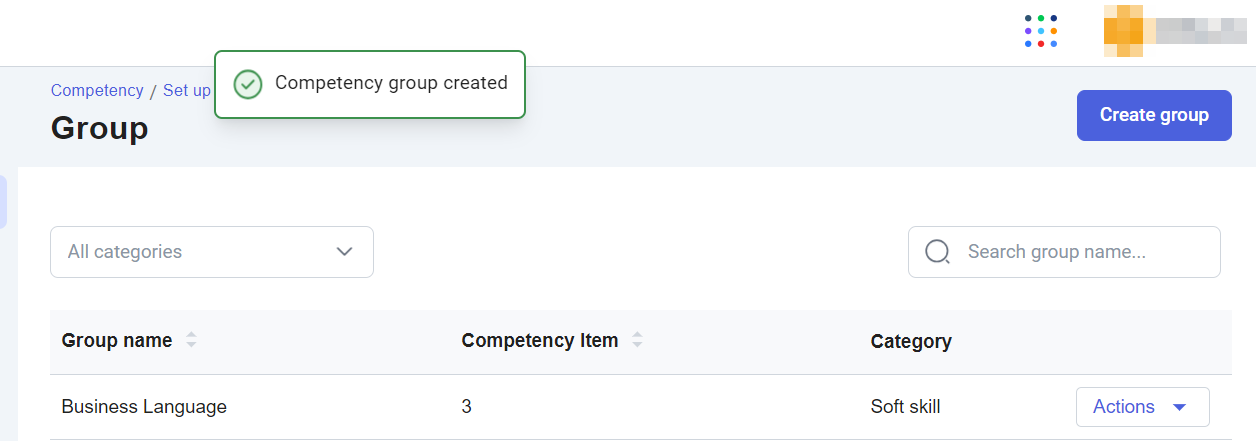The height and width of the screenshot is (441, 1256).
Task: Click the blurred username beside the avatar
Action: pos(1200,31)
